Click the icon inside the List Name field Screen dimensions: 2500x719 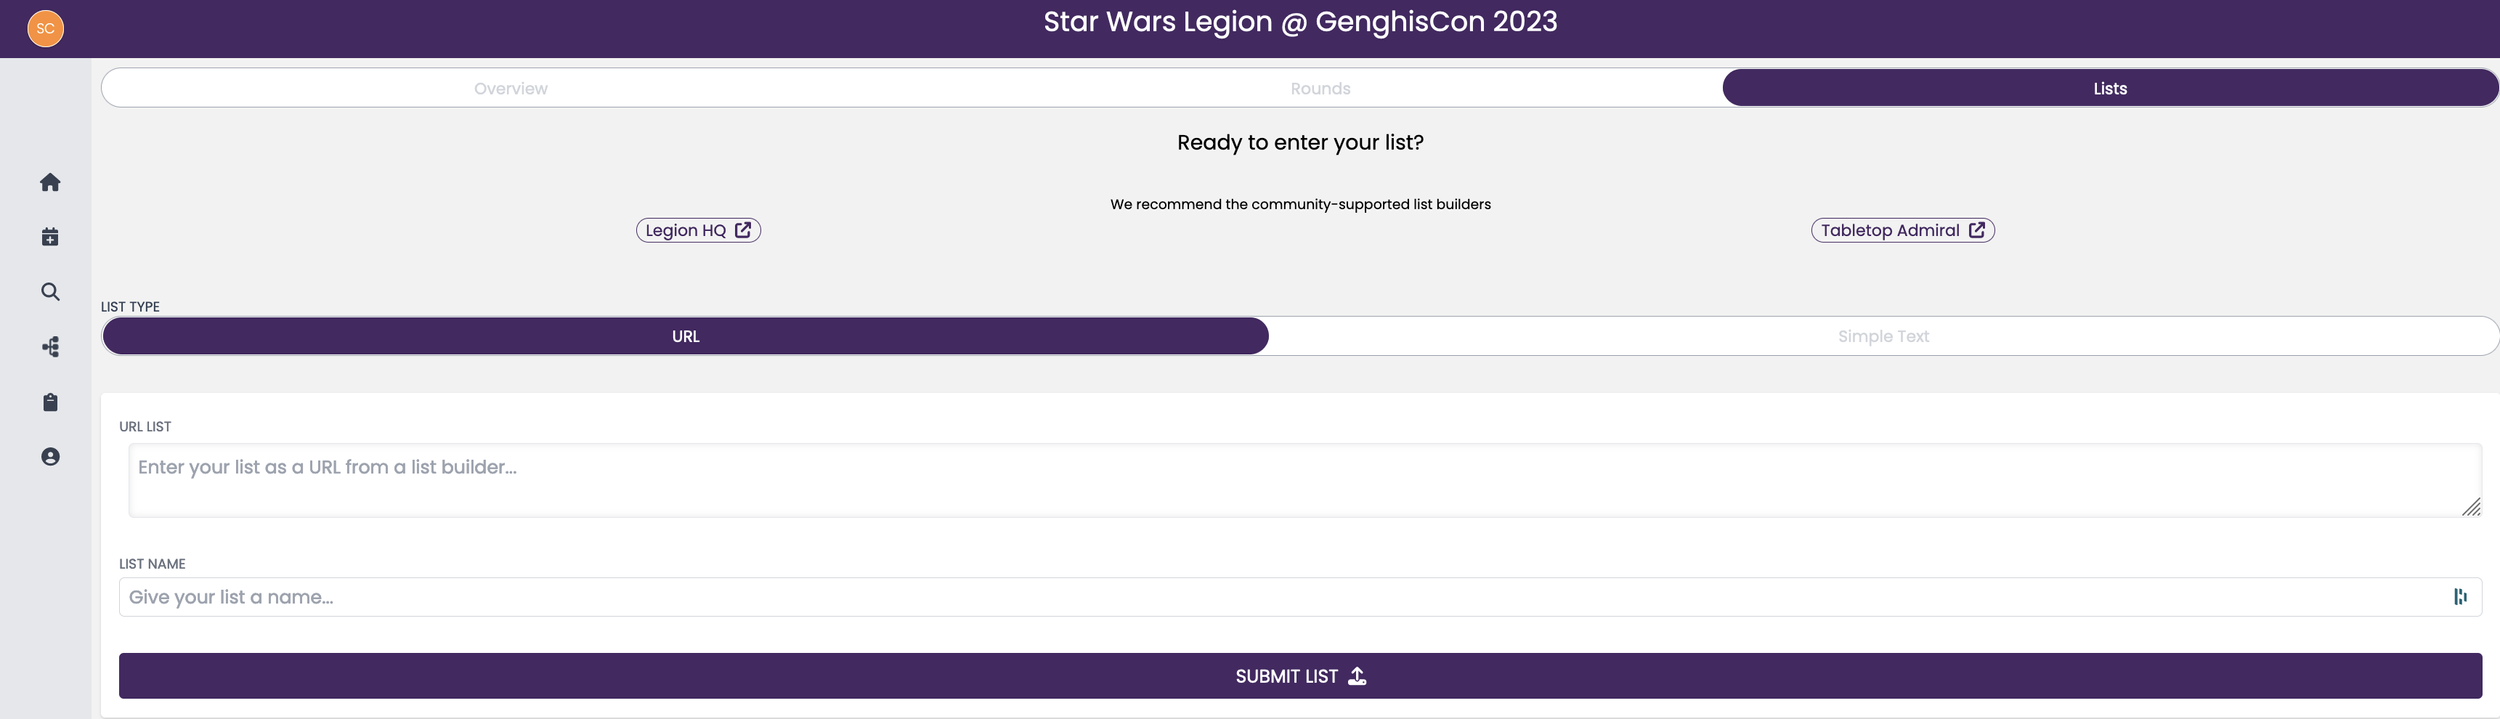tap(2460, 597)
